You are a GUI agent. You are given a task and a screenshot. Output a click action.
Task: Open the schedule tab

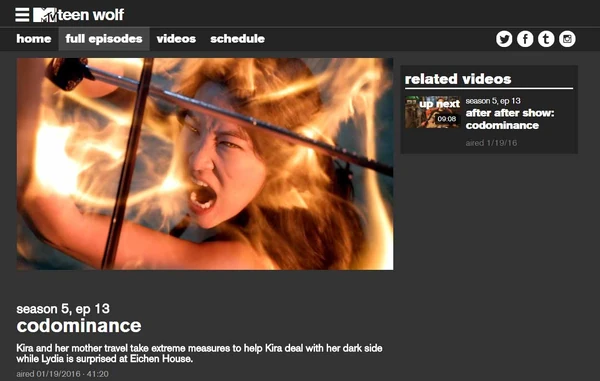pyautogui.click(x=237, y=39)
